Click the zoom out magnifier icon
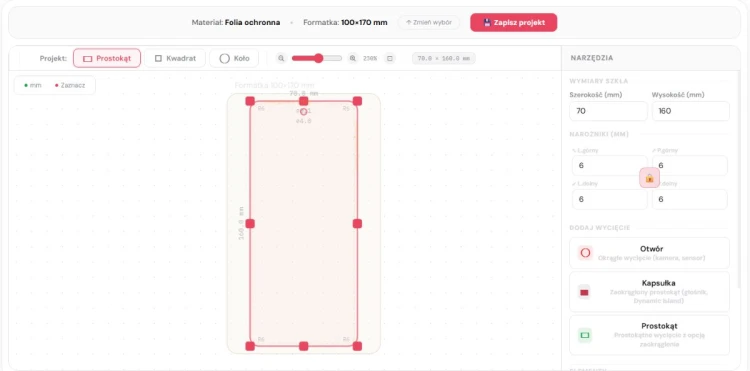The image size is (750, 371). point(281,58)
